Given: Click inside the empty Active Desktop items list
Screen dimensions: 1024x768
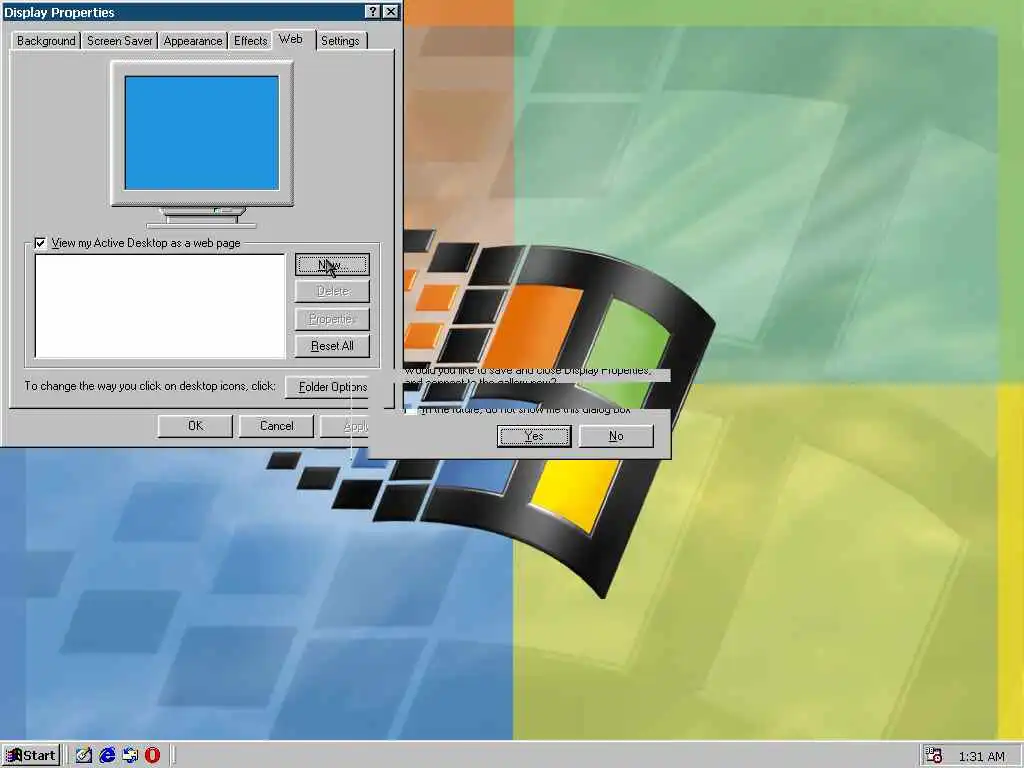Looking at the screenshot, I should (160, 306).
